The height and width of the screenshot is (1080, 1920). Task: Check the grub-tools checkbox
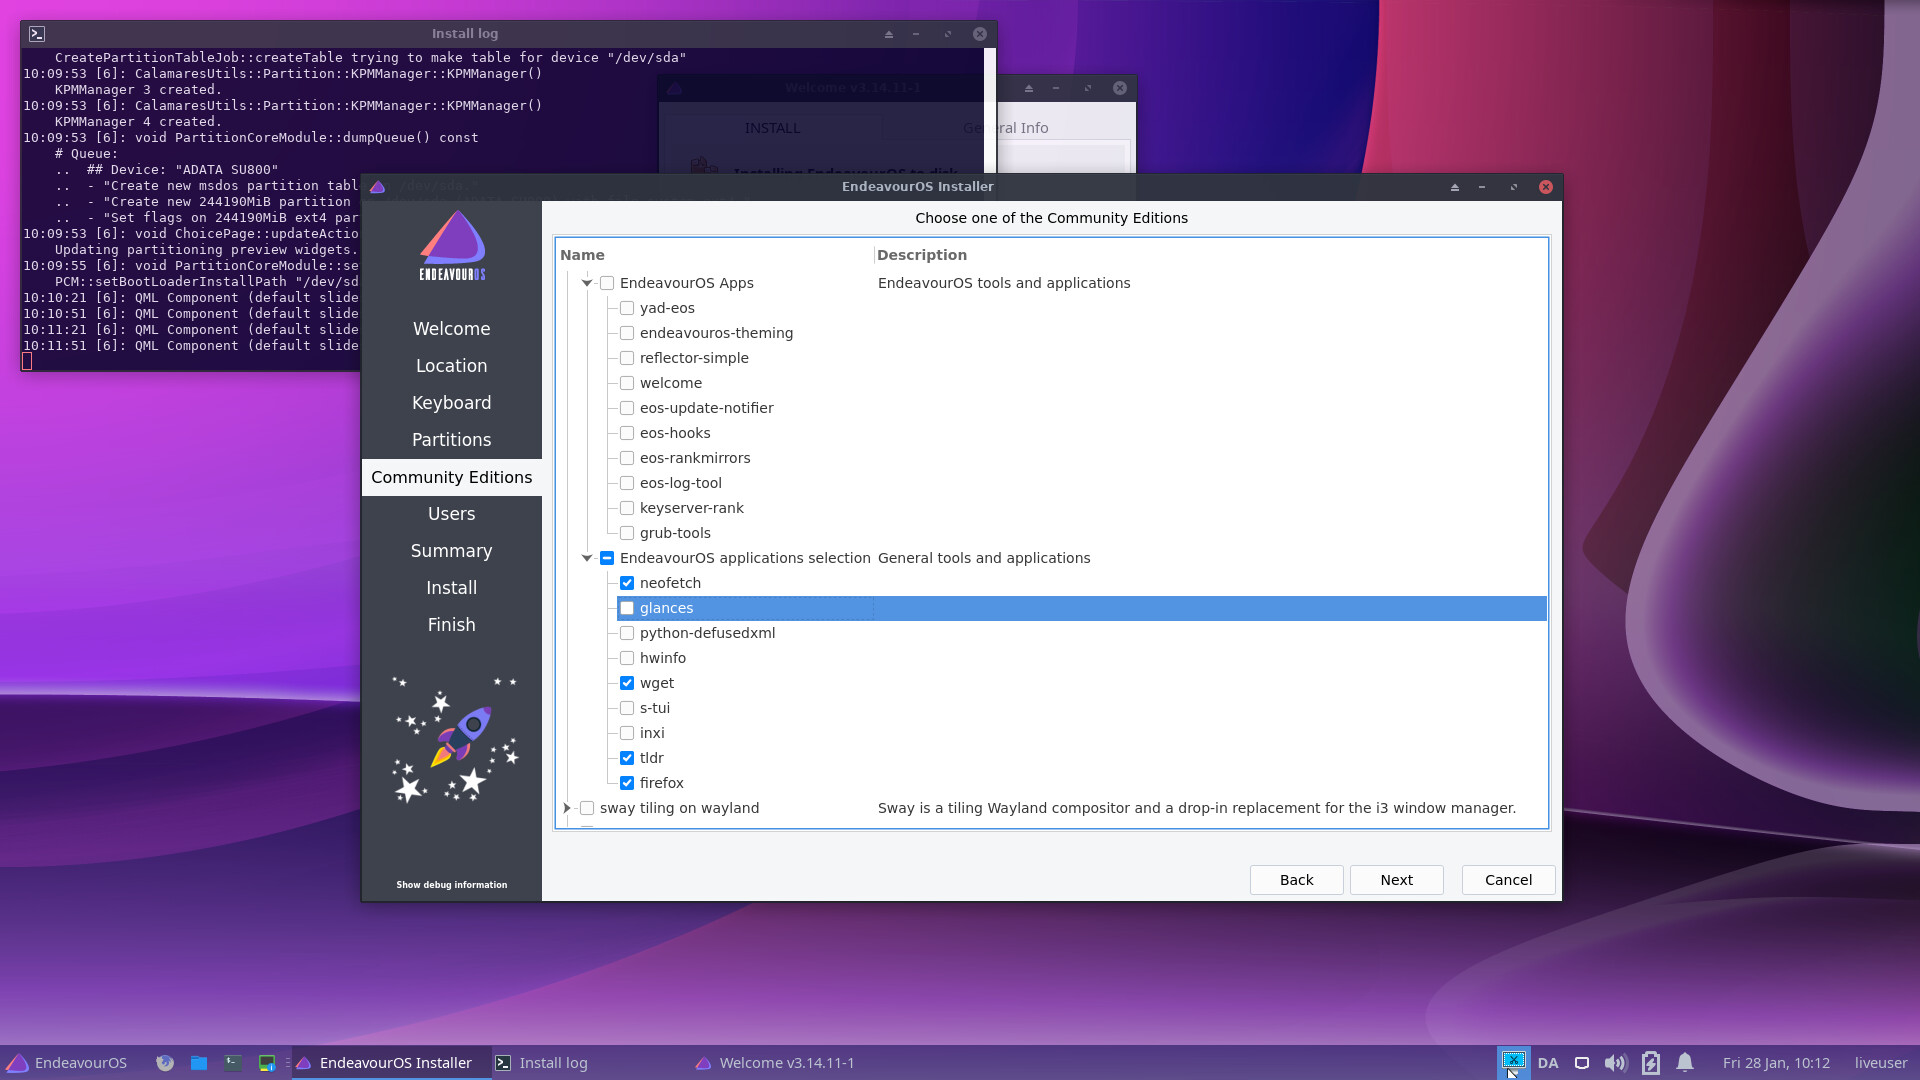(x=627, y=533)
